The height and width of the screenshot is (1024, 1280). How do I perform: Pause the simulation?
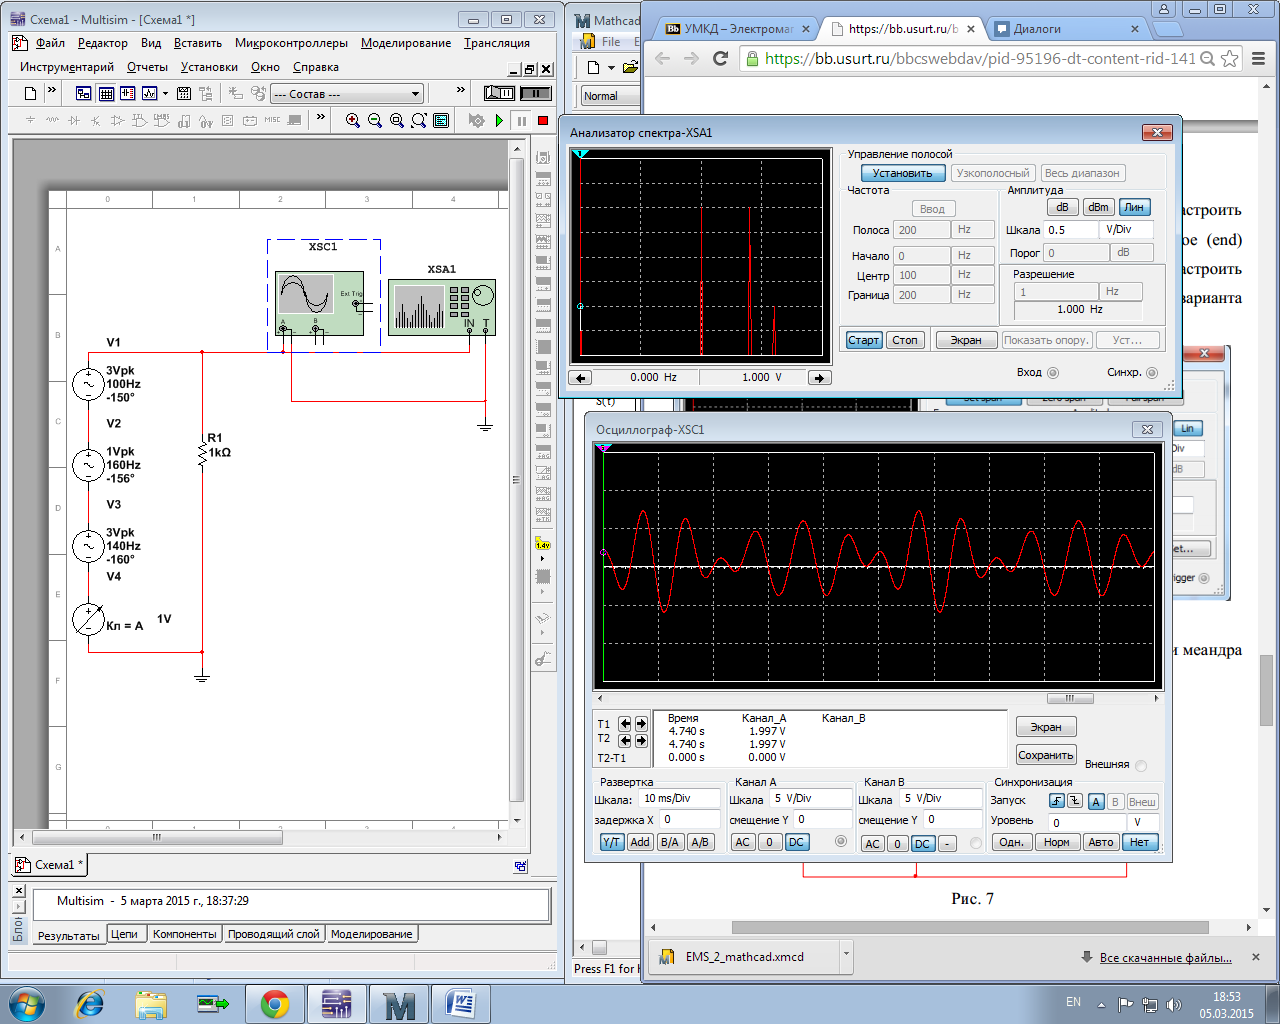pos(521,120)
